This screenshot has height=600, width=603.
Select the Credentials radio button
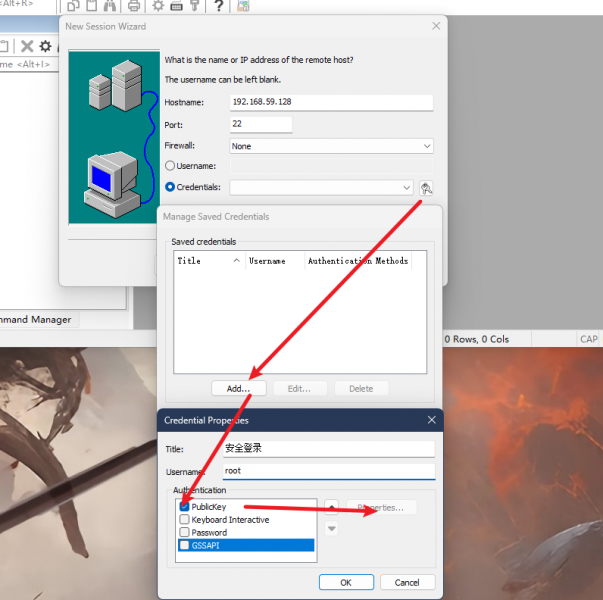[170, 187]
